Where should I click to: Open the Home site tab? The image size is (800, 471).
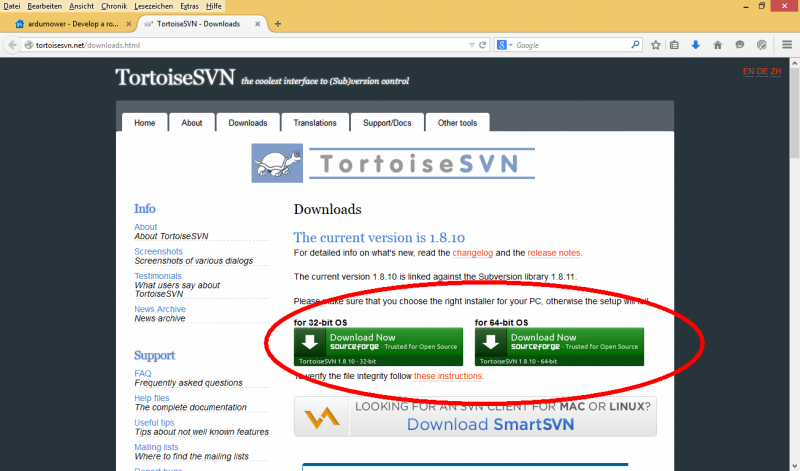coord(145,122)
